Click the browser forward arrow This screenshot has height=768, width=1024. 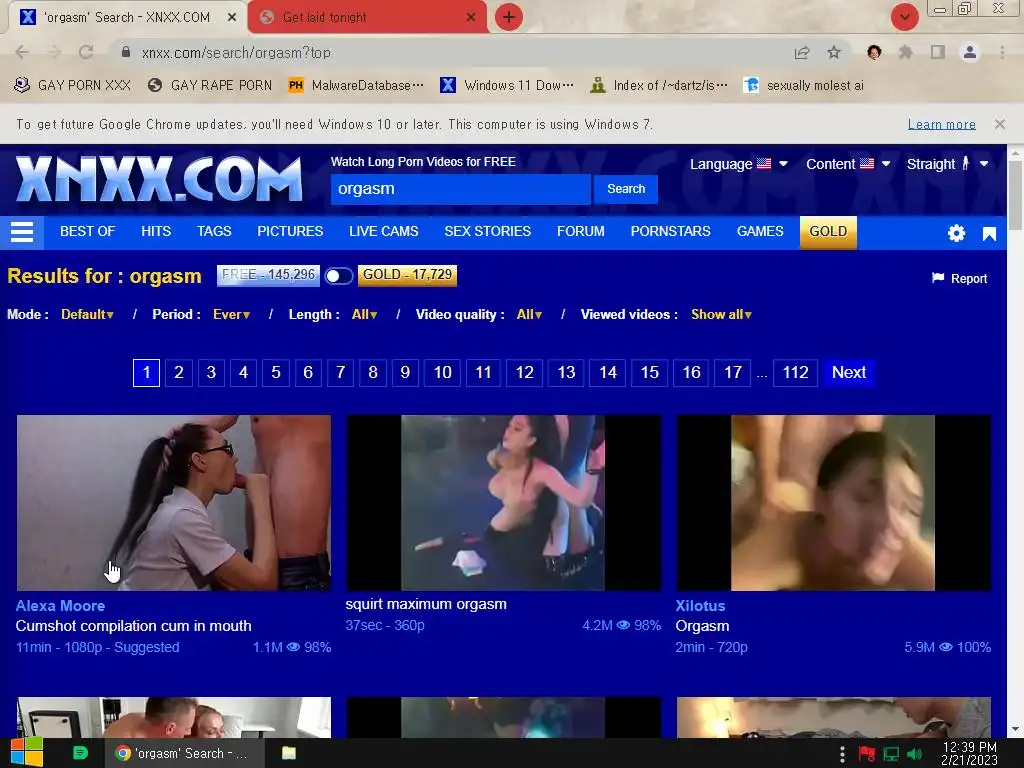point(54,52)
